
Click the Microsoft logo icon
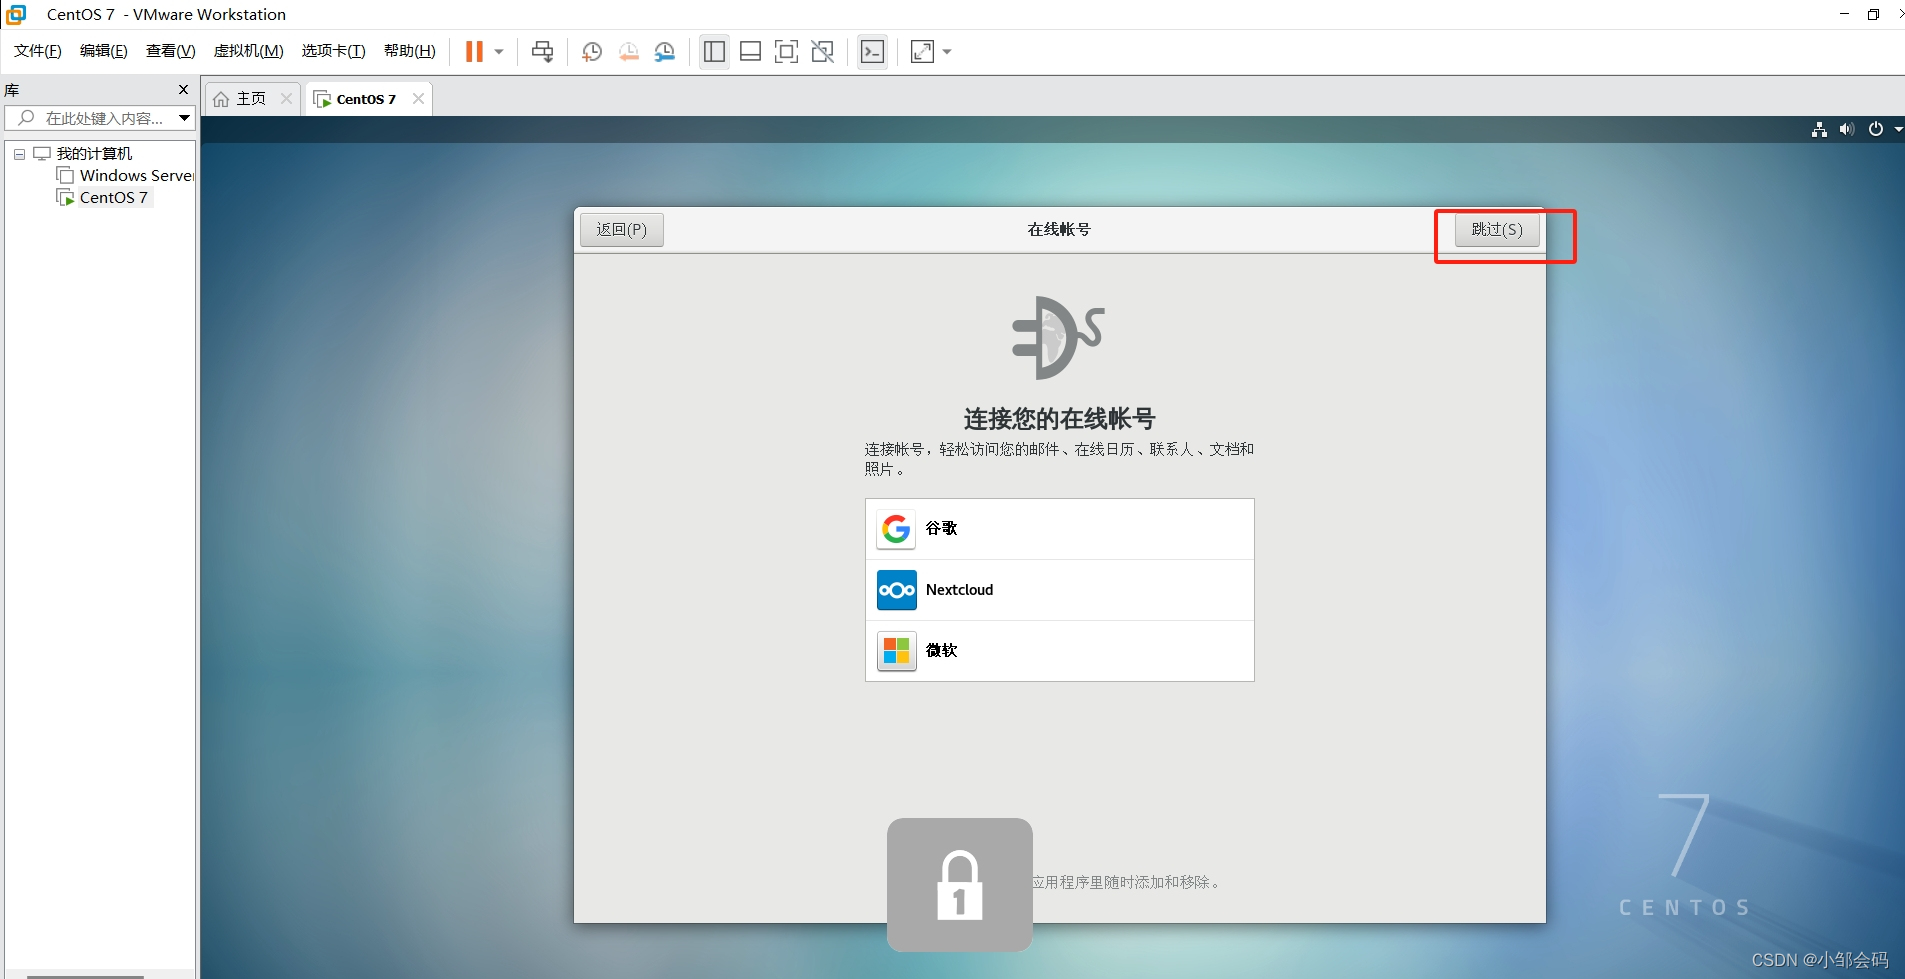tap(896, 651)
